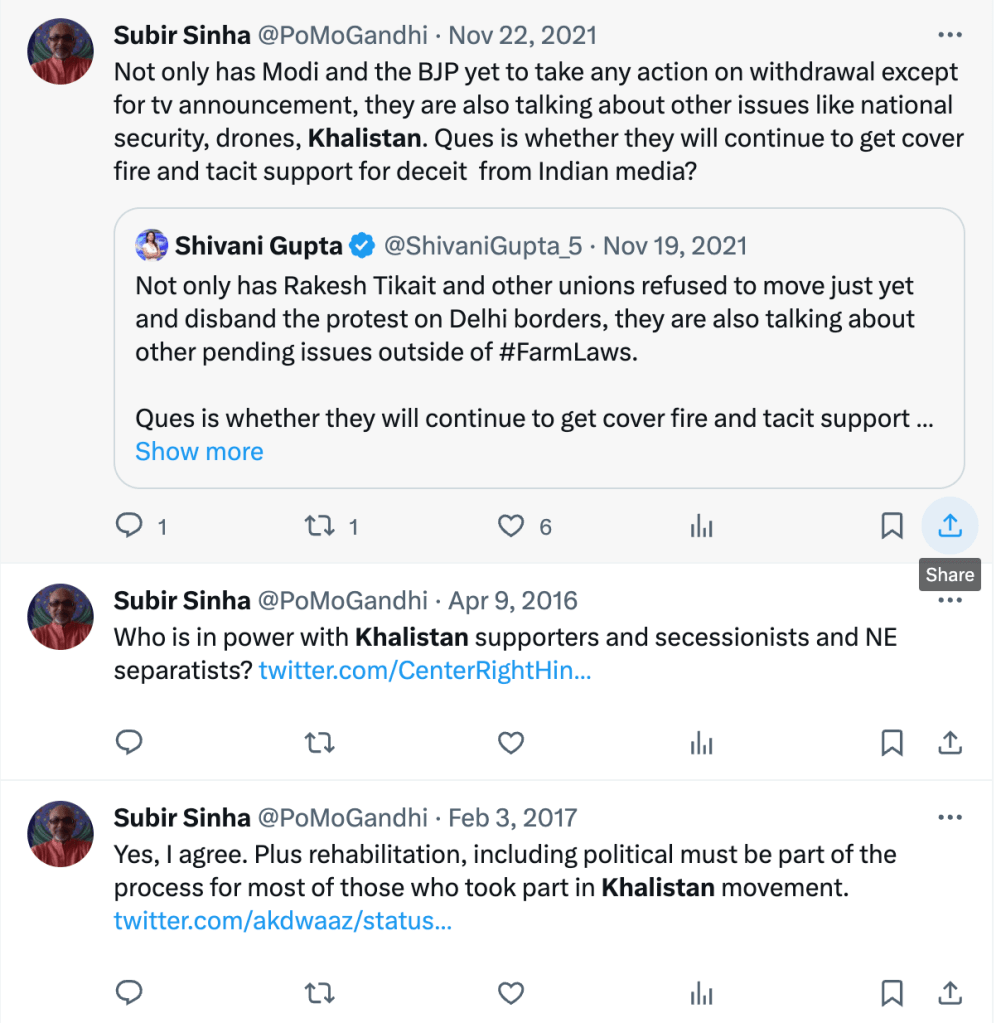Open more options for Nov 22 tweet

950,35
